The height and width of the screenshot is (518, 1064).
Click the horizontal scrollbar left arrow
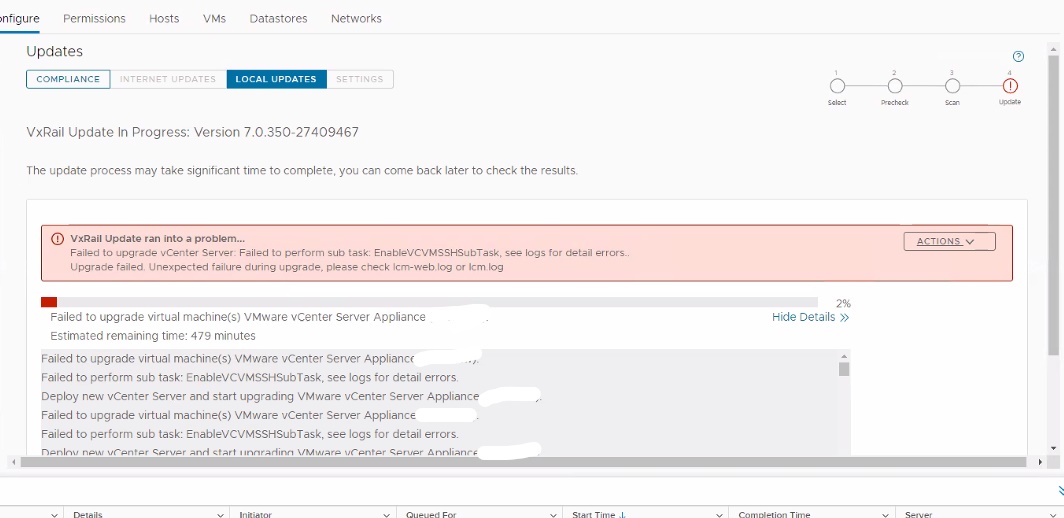point(14,462)
